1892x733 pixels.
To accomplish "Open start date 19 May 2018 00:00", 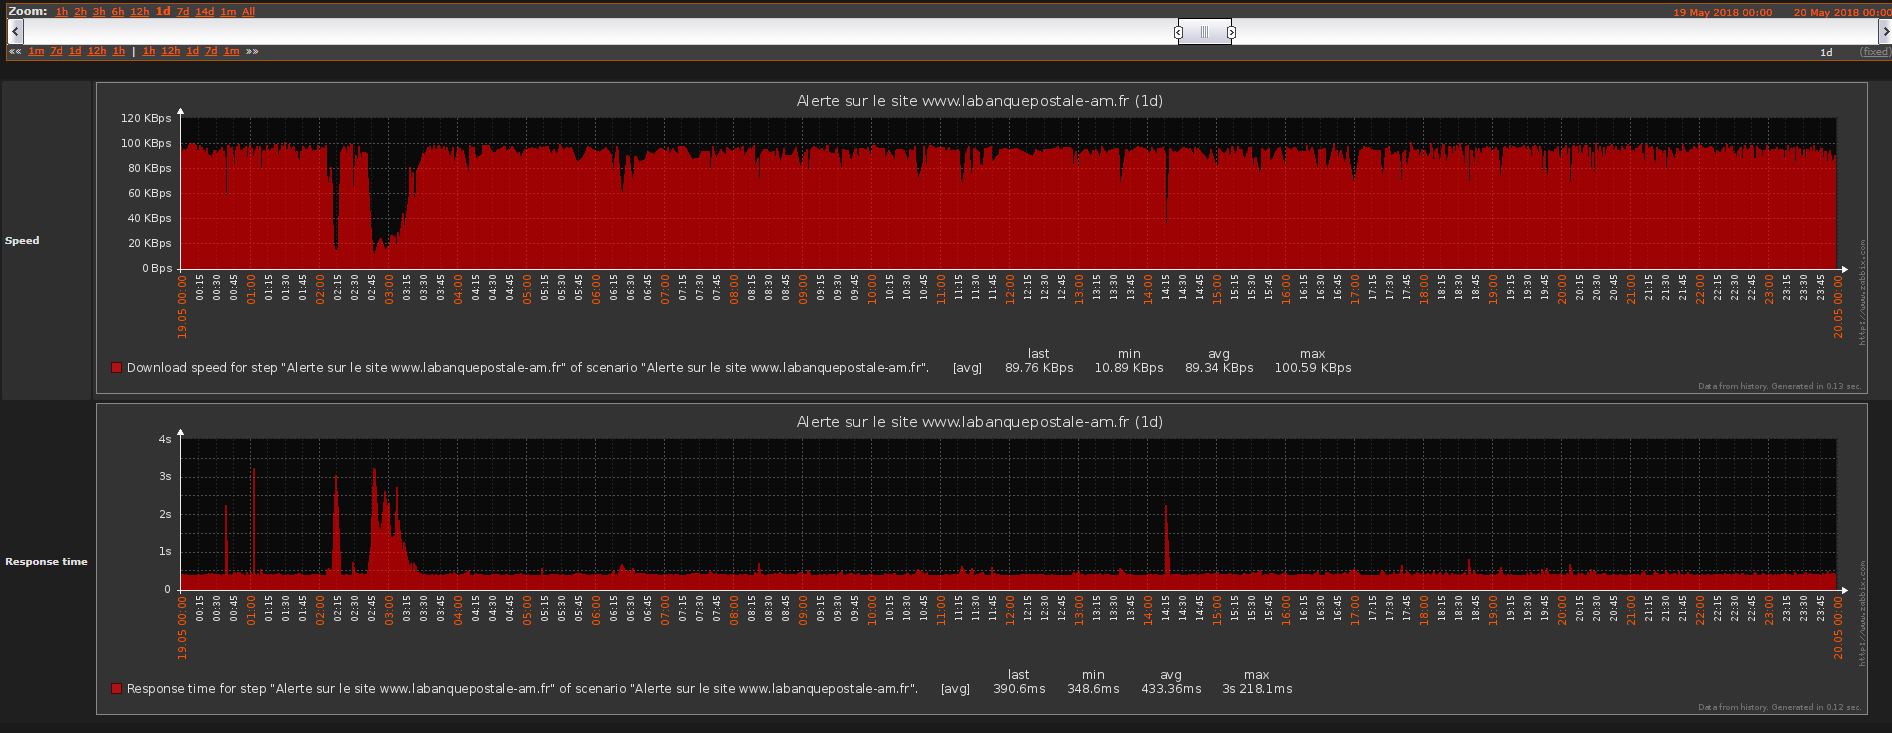I will 1723,13.
